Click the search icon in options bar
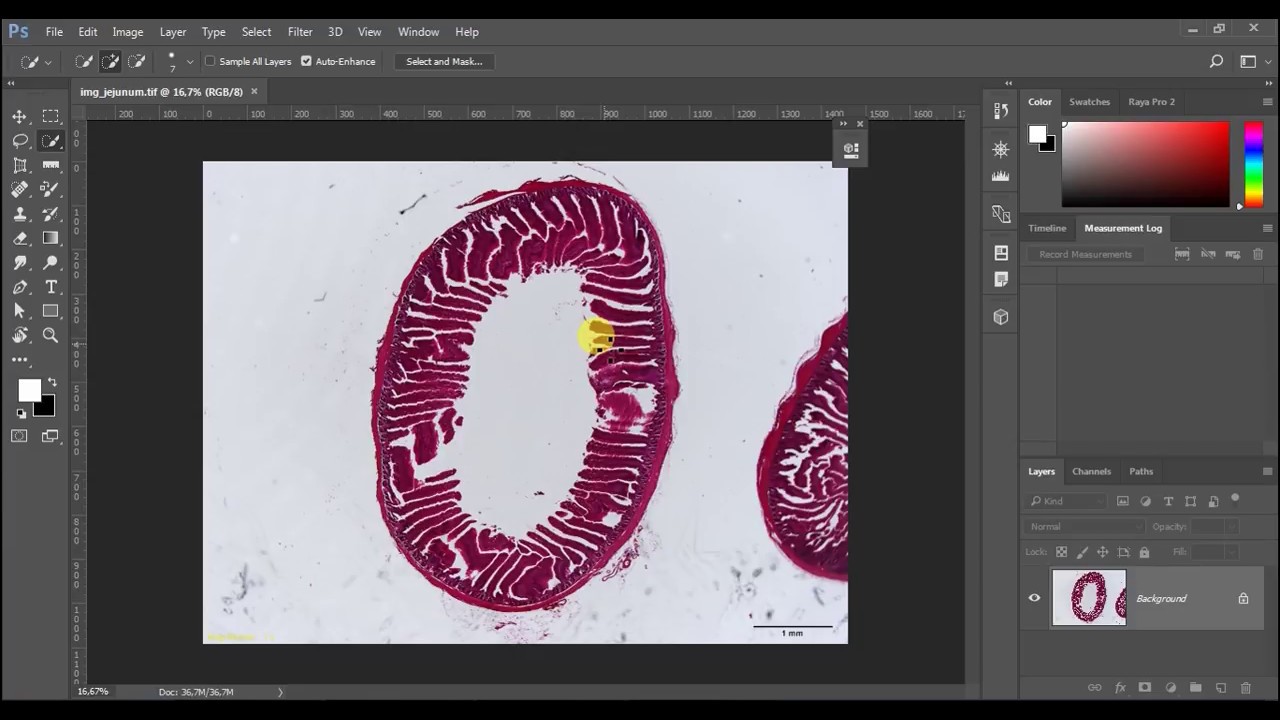The width and height of the screenshot is (1280, 720). pos(1216,61)
